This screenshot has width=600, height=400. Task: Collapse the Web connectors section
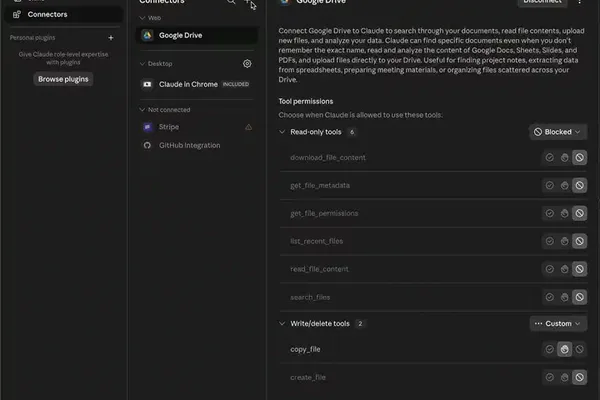pyautogui.click(x=142, y=18)
